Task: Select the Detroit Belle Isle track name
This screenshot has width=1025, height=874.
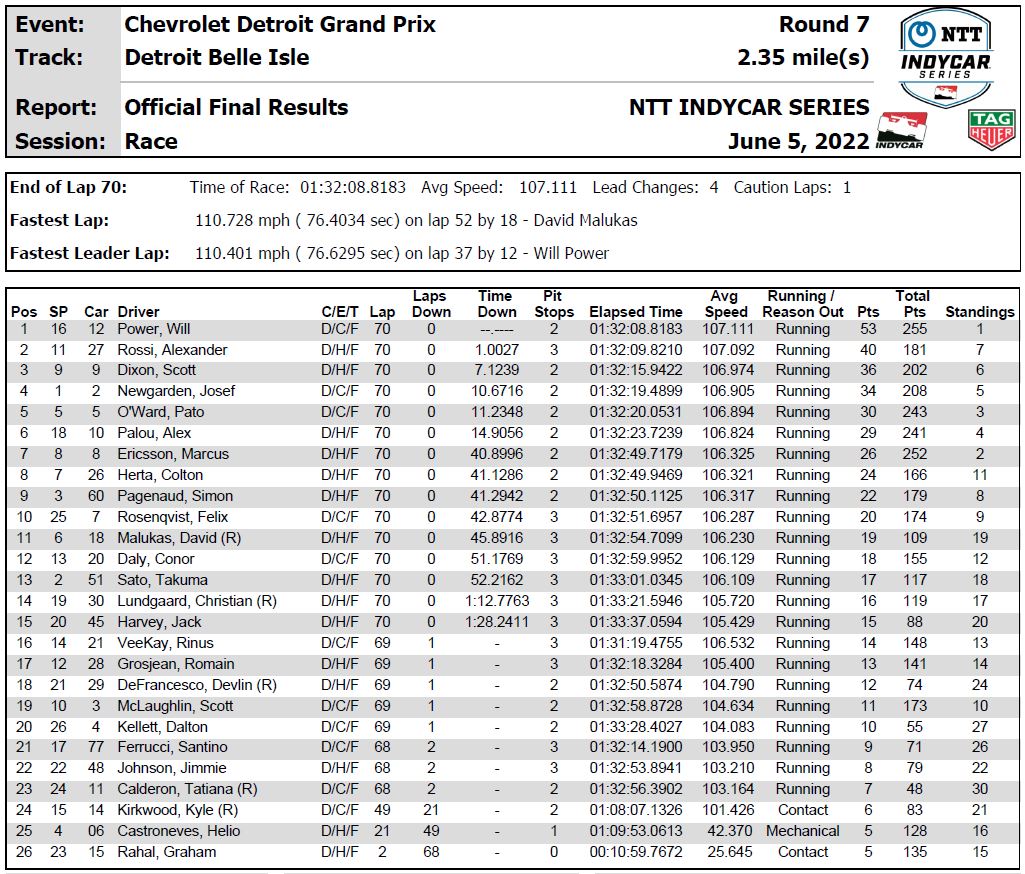Action: tap(217, 58)
